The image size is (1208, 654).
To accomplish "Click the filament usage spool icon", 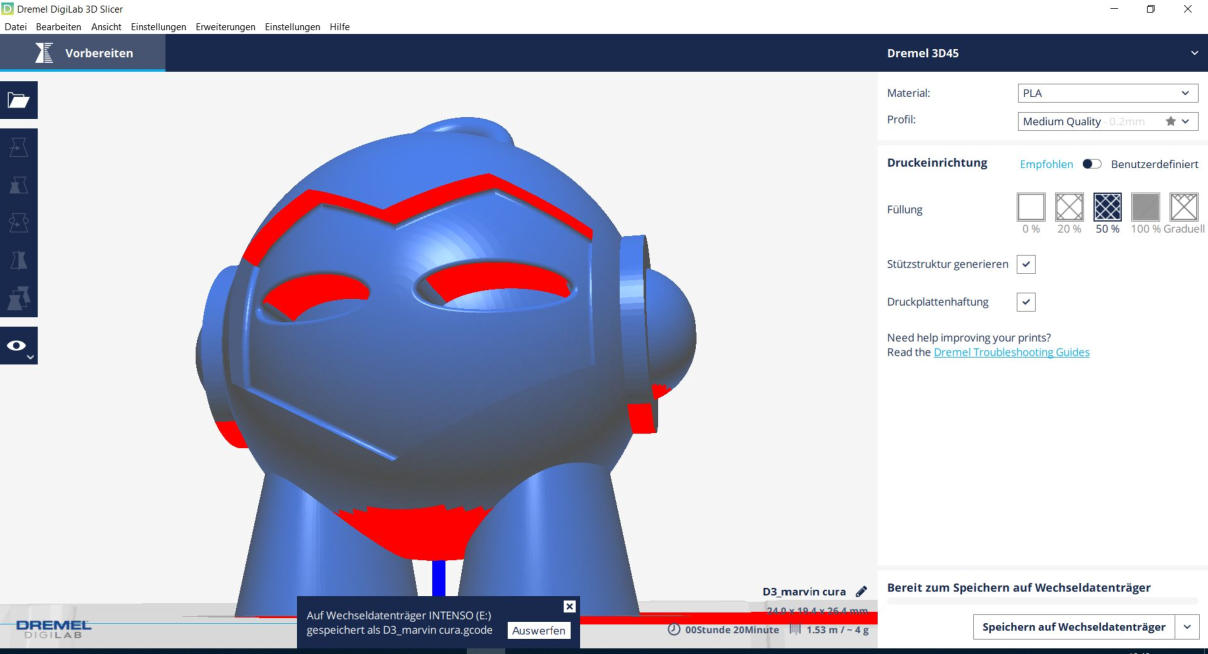I will pos(796,629).
